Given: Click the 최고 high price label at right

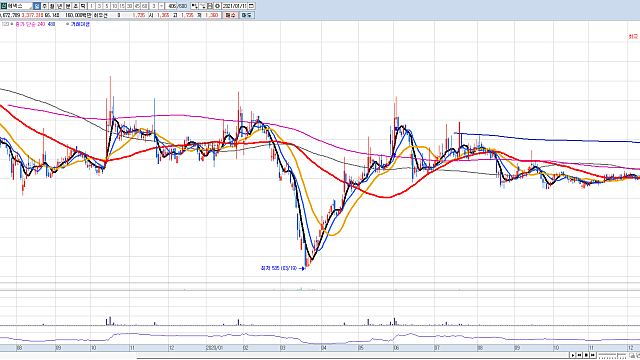Looking at the screenshot, I should (x=633, y=36).
